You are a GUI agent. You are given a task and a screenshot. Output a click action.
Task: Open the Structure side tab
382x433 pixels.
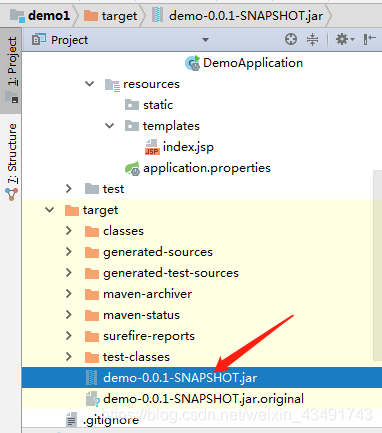tap(12, 153)
